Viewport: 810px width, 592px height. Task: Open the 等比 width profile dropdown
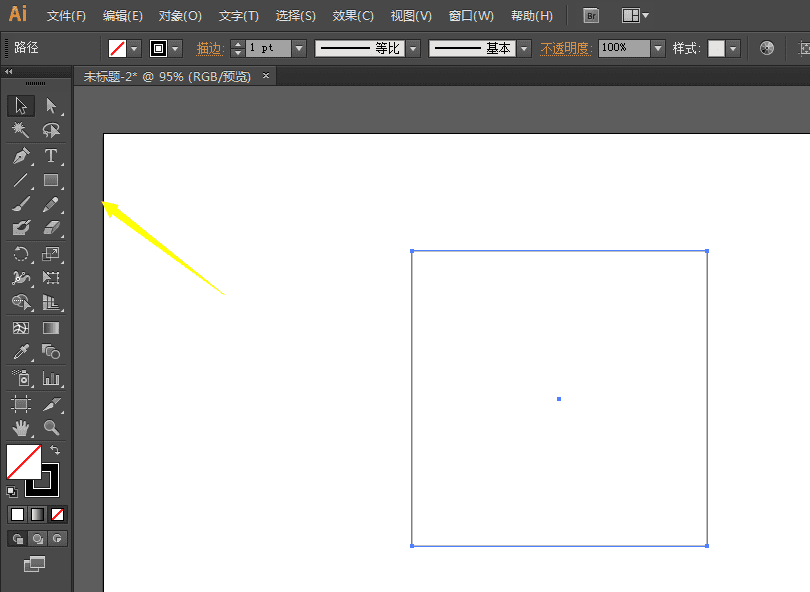click(x=413, y=49)
